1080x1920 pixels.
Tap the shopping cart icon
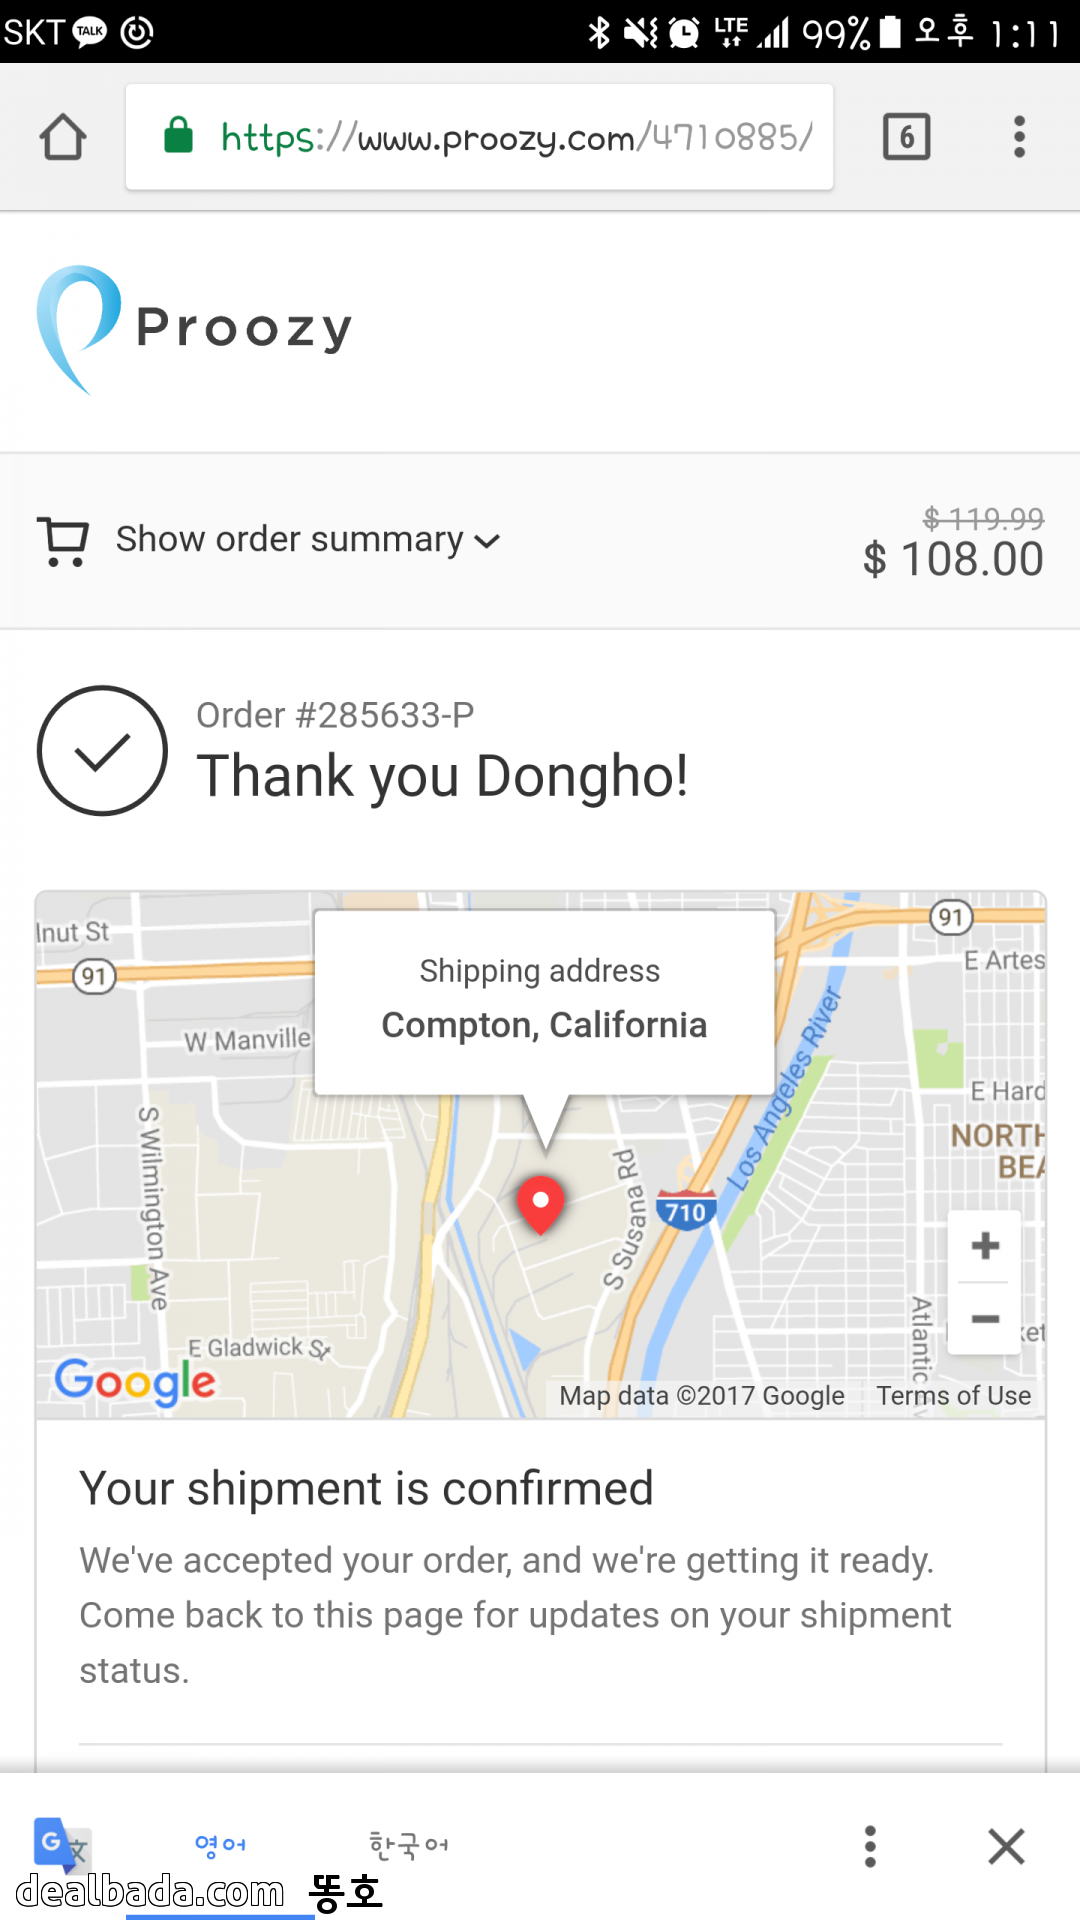[63, 541]
